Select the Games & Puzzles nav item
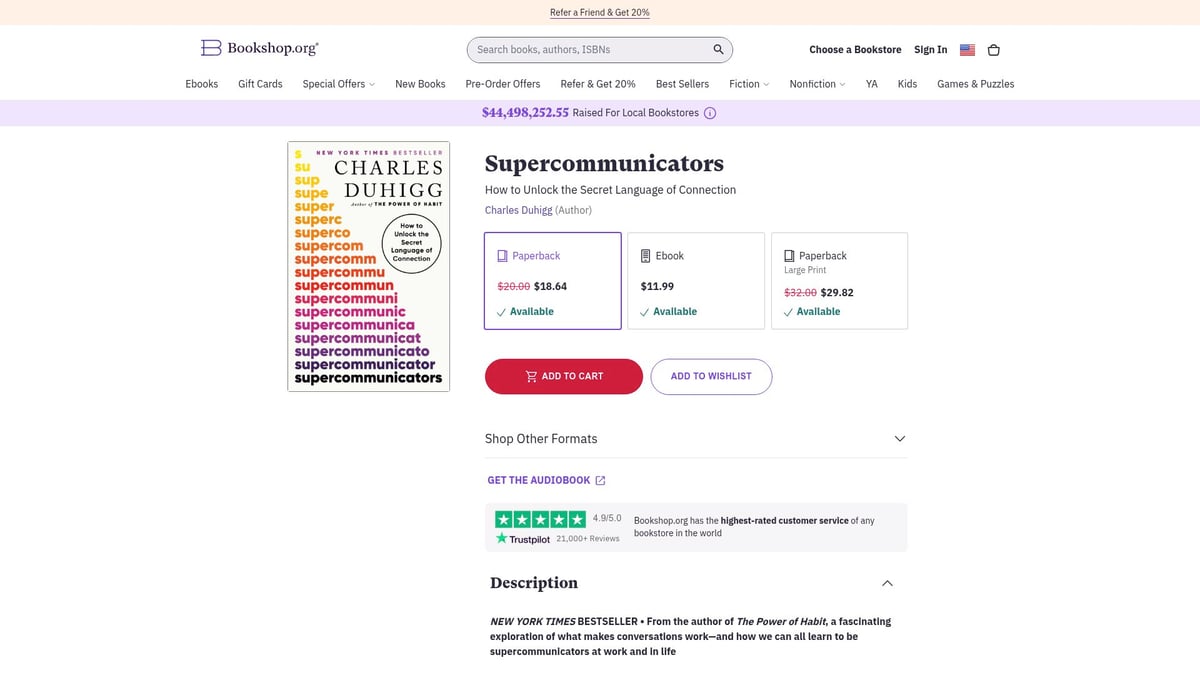 pyautogui.click(x=975, y=84)
